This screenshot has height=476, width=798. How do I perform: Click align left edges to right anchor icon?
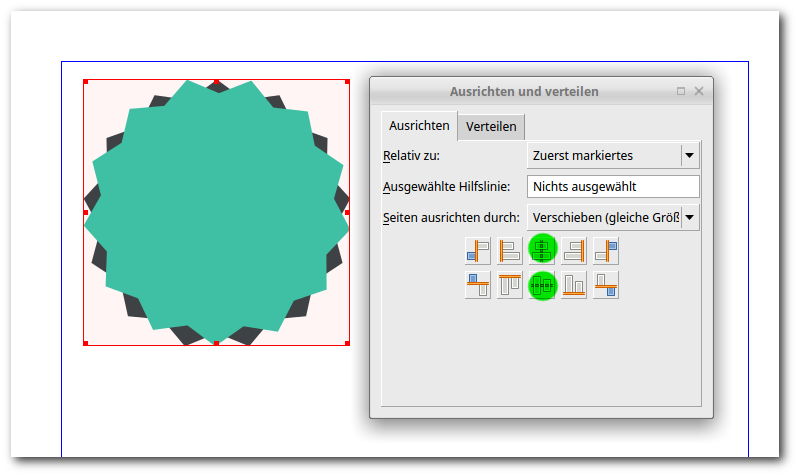pyautogui.click(x=606, y=249)
